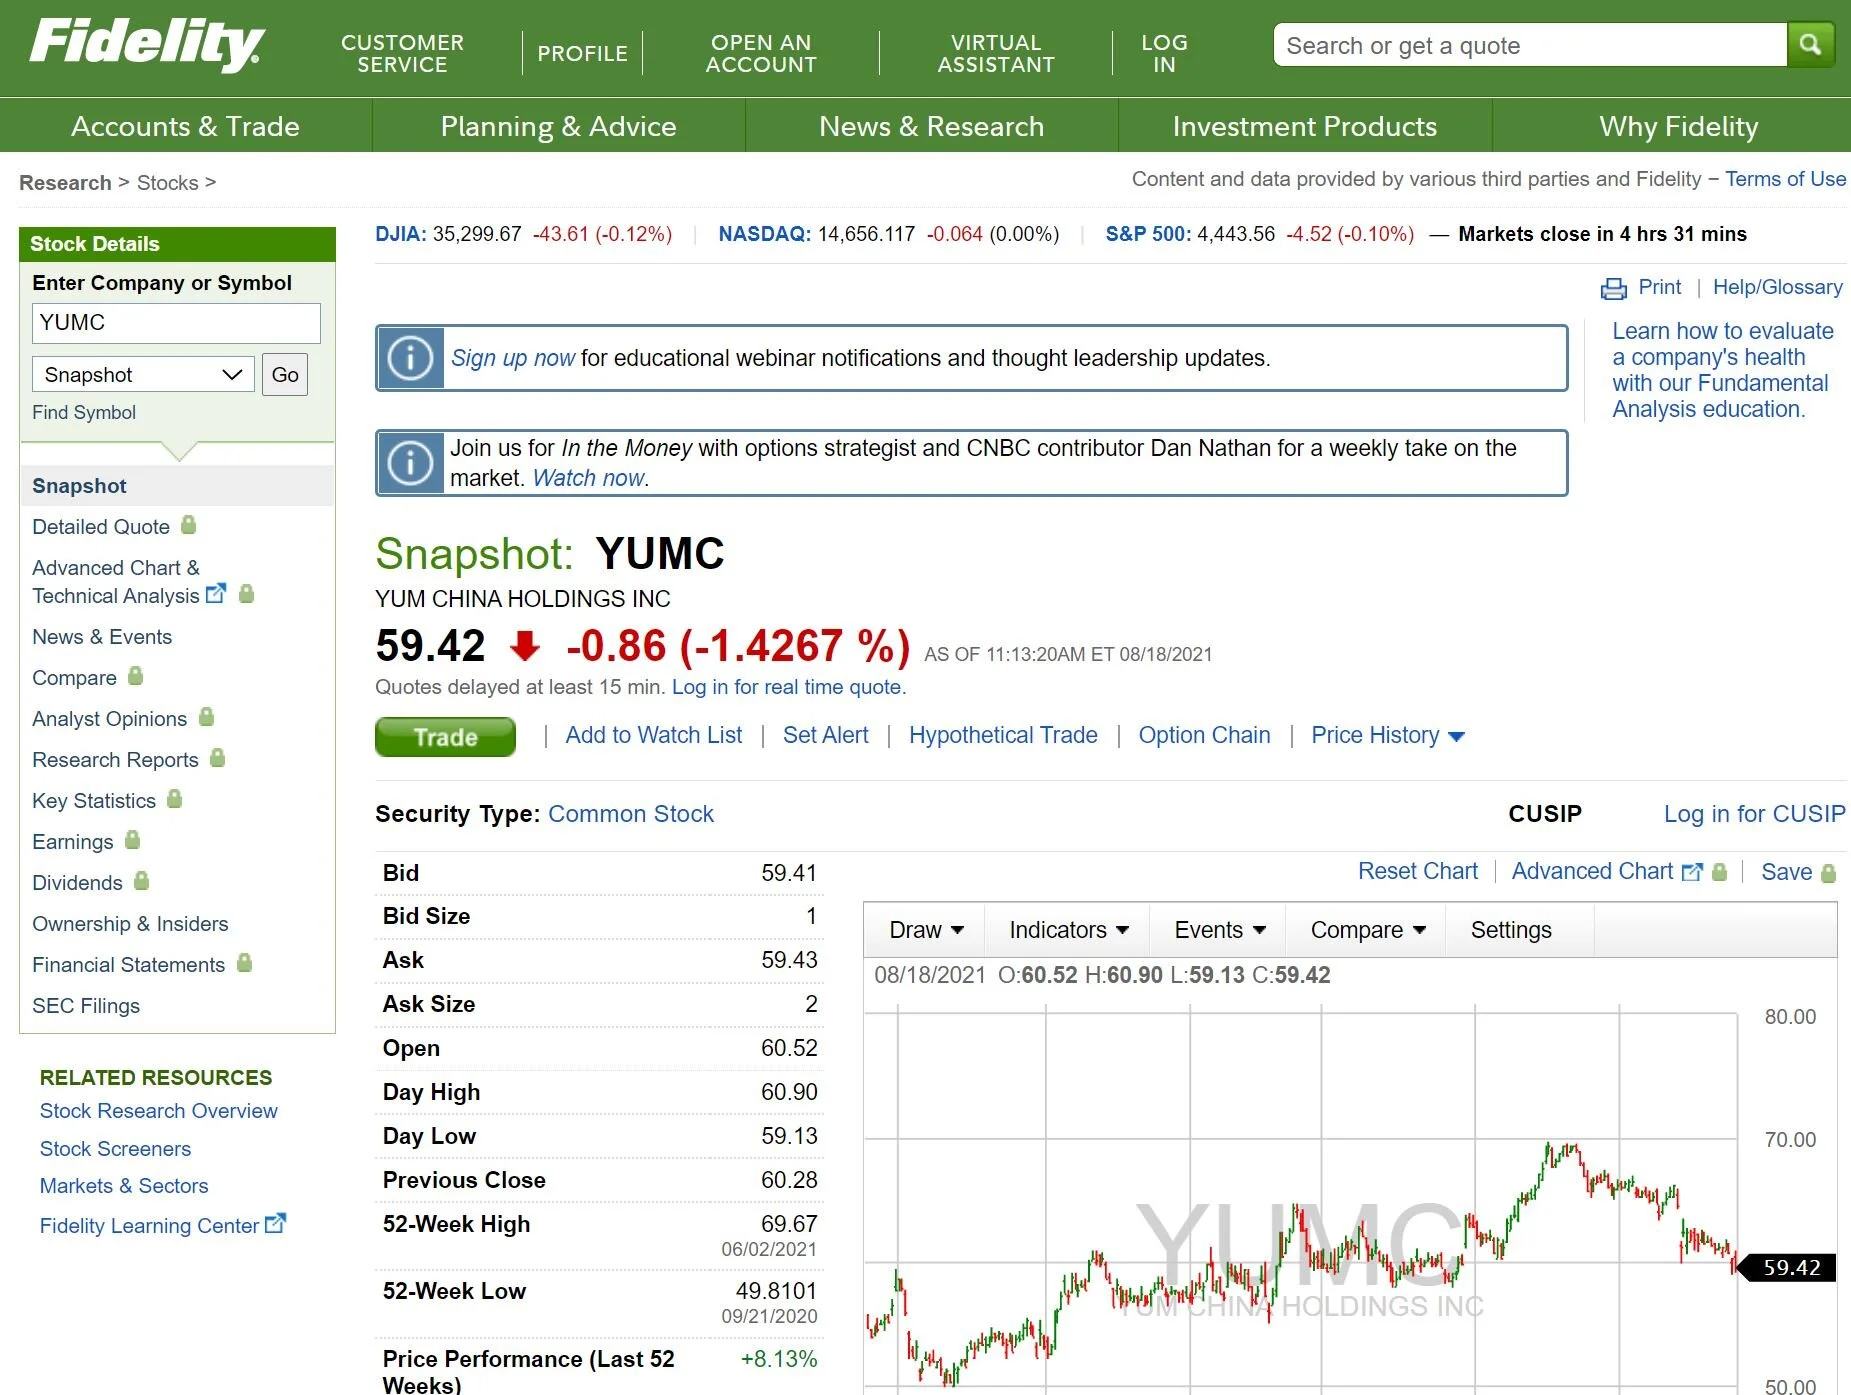Image resolution: width=1851 pixels, height=1395 pixels.
Task: Click the green search magnifier button
Action: pos(1810,45)
